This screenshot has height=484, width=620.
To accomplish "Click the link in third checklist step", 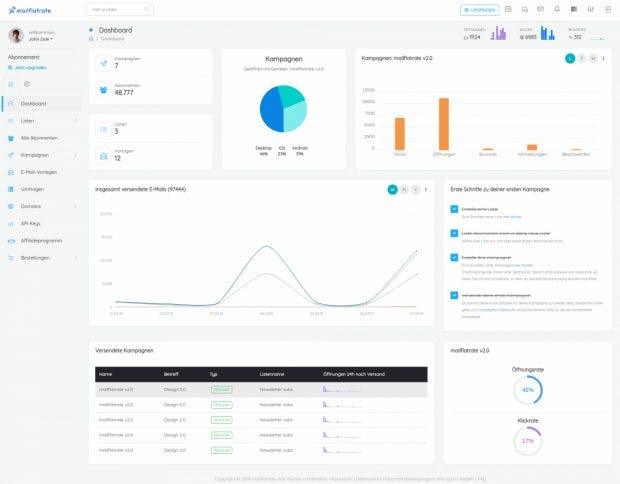I will click(524, 265).
